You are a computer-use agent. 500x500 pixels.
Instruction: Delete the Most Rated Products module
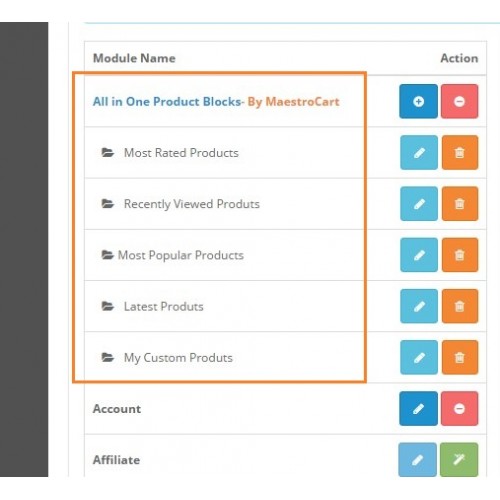460,153
